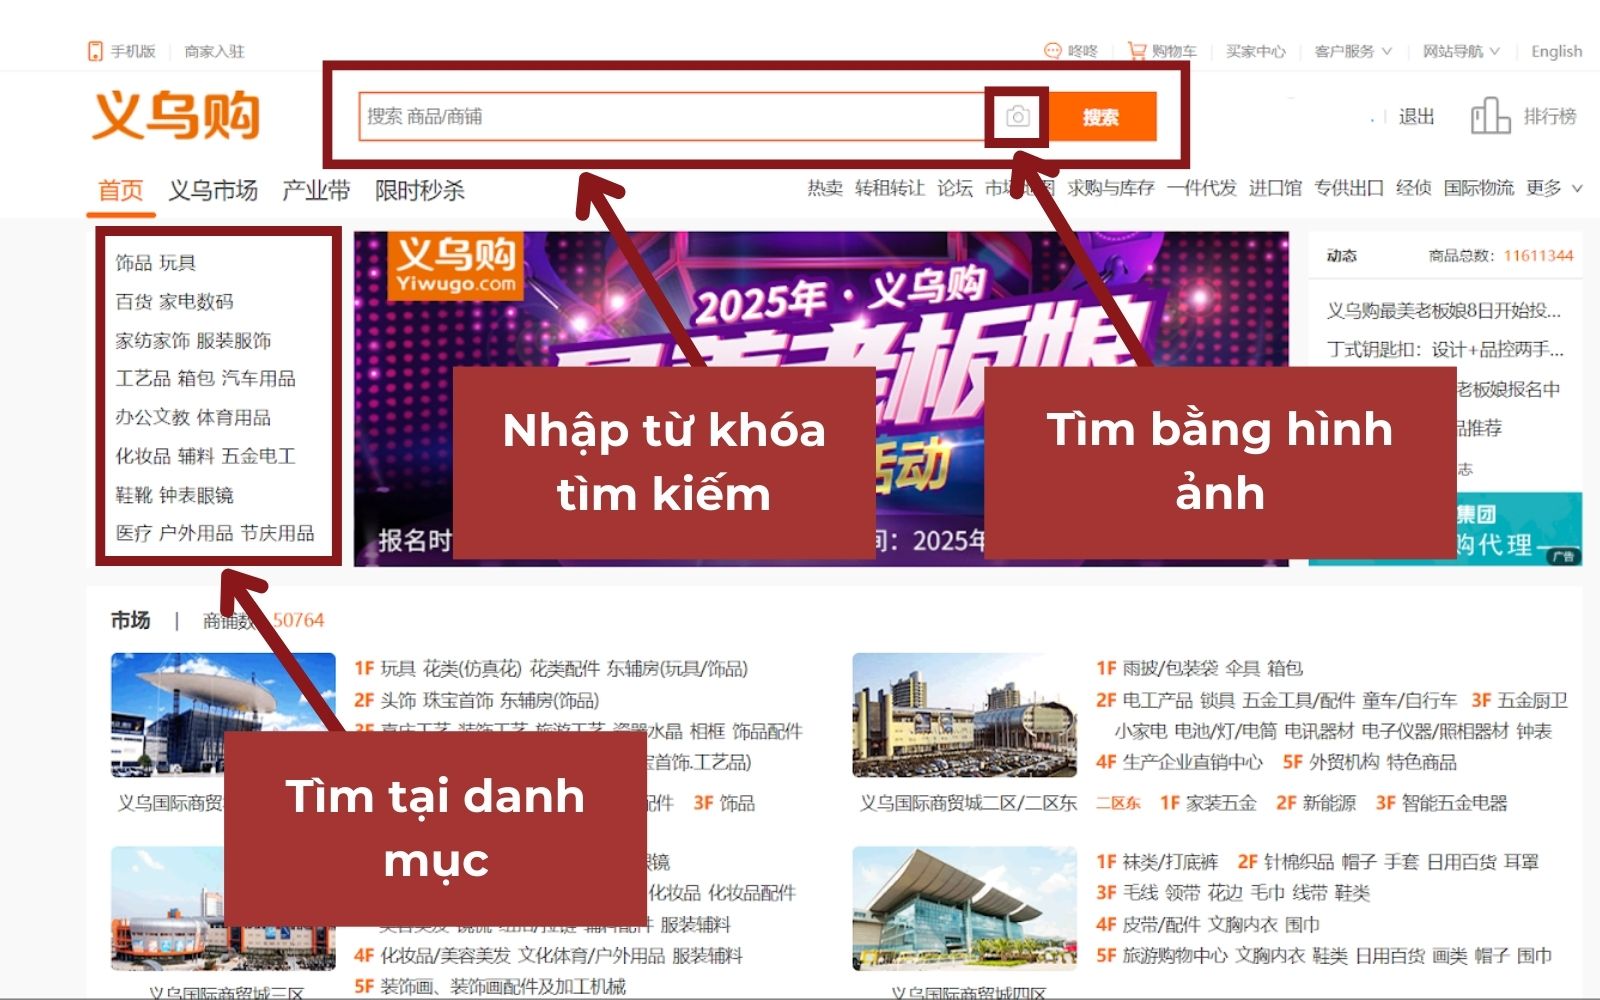Click the 退出 logout link
The height and width of the screenshot is (1000, 1600).
1416,116
